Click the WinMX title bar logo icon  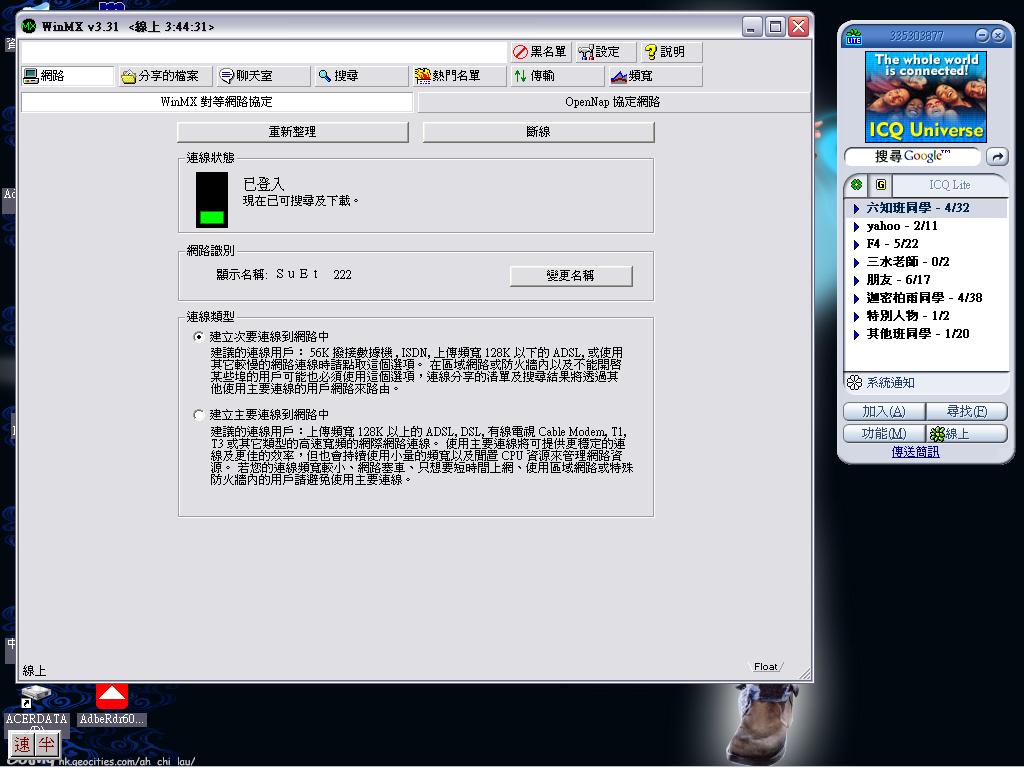29,26
